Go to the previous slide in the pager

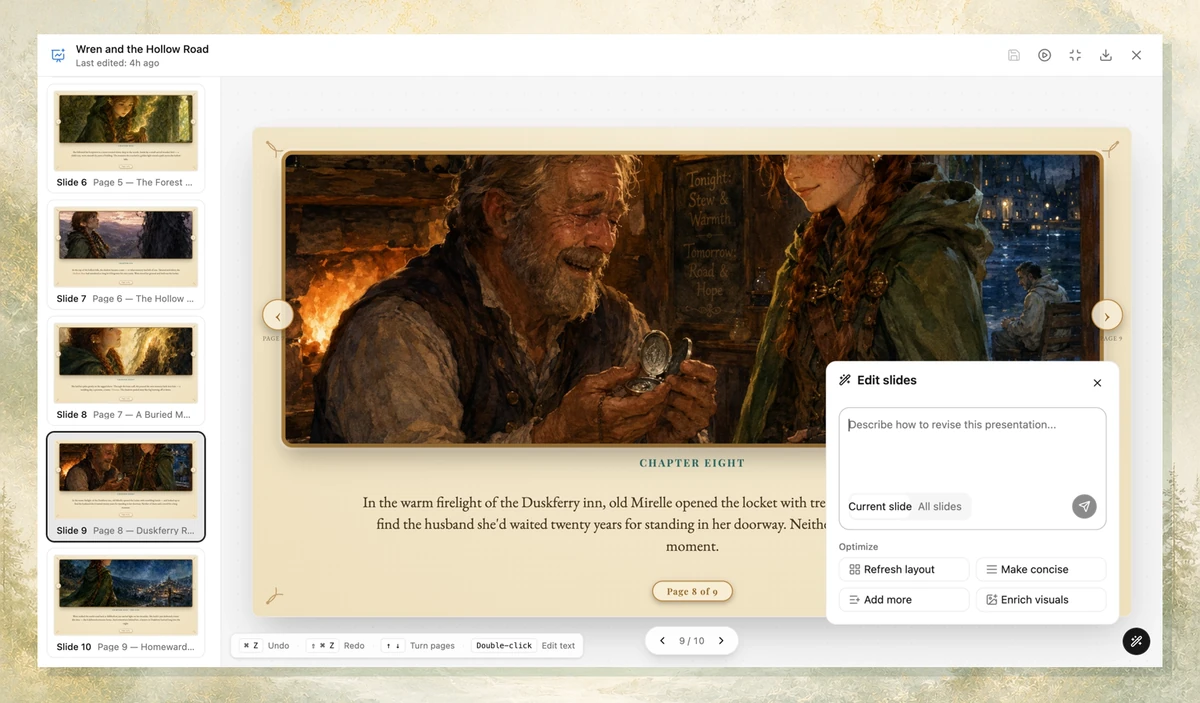[x=662, y=641]
